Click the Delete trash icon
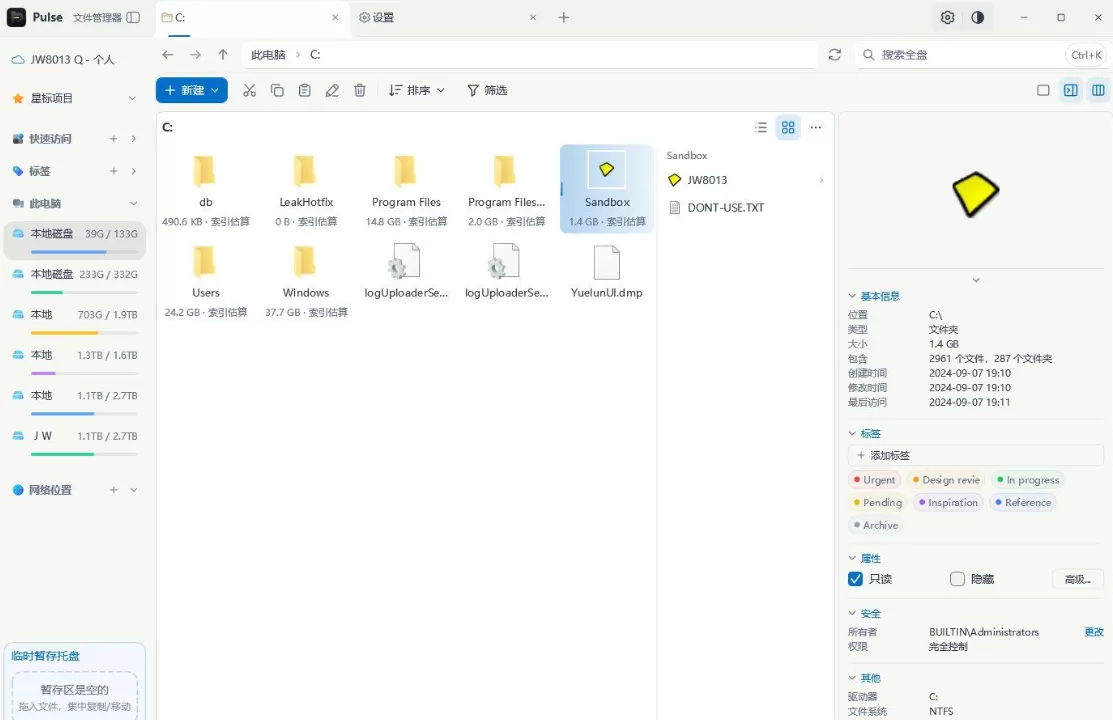 click(360, 90)
